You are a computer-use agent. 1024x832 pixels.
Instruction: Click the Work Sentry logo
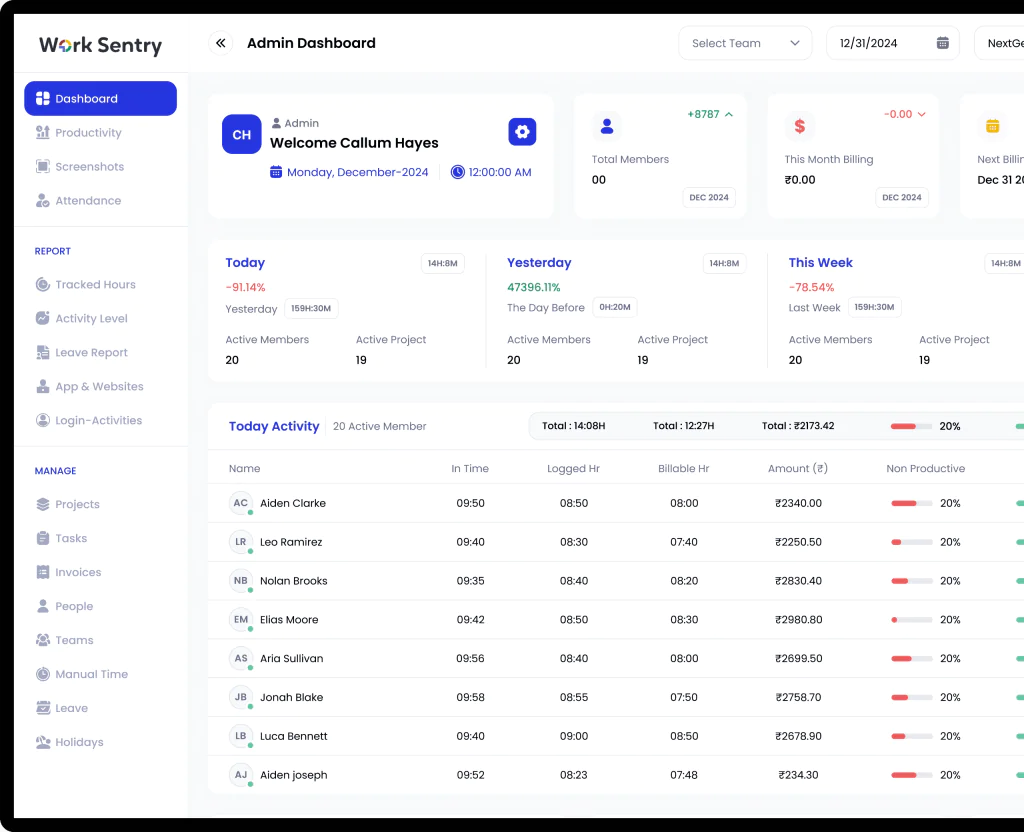[100, 45]
